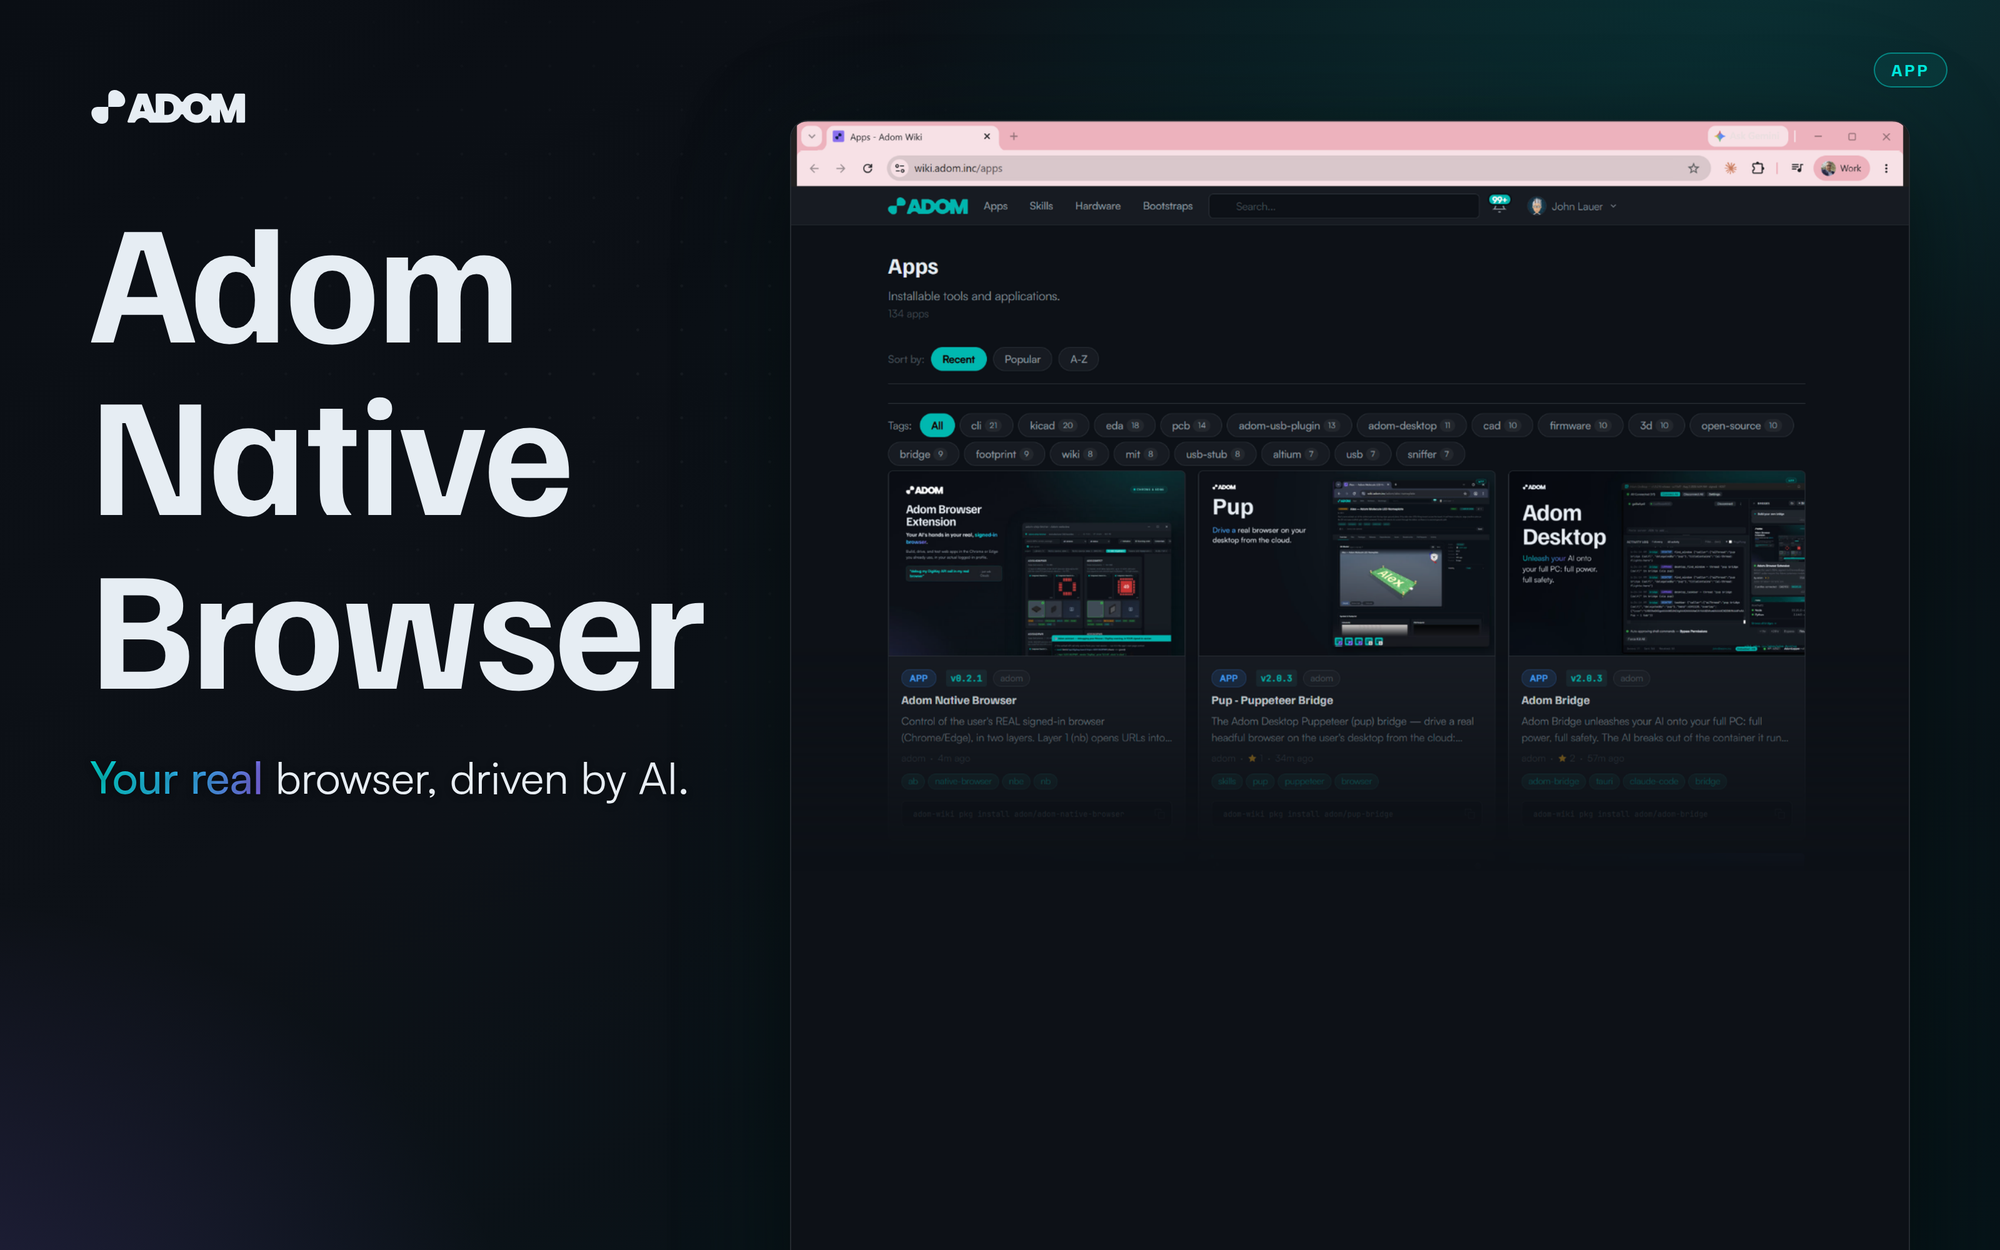
Task: Open the Pup card thumbnail image
Action: click(1346, 563)
